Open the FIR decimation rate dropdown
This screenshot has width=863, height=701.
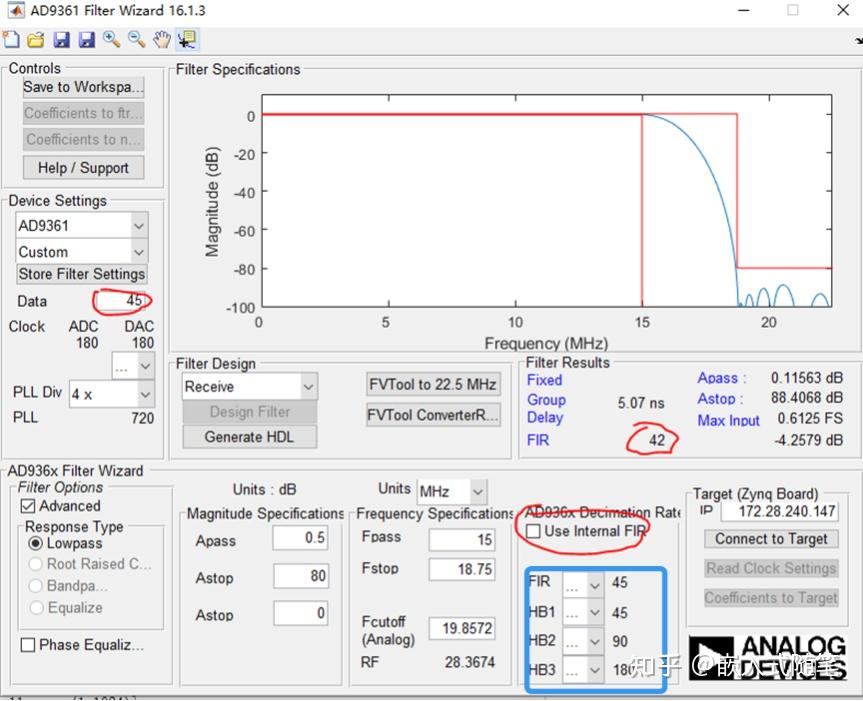583,584
